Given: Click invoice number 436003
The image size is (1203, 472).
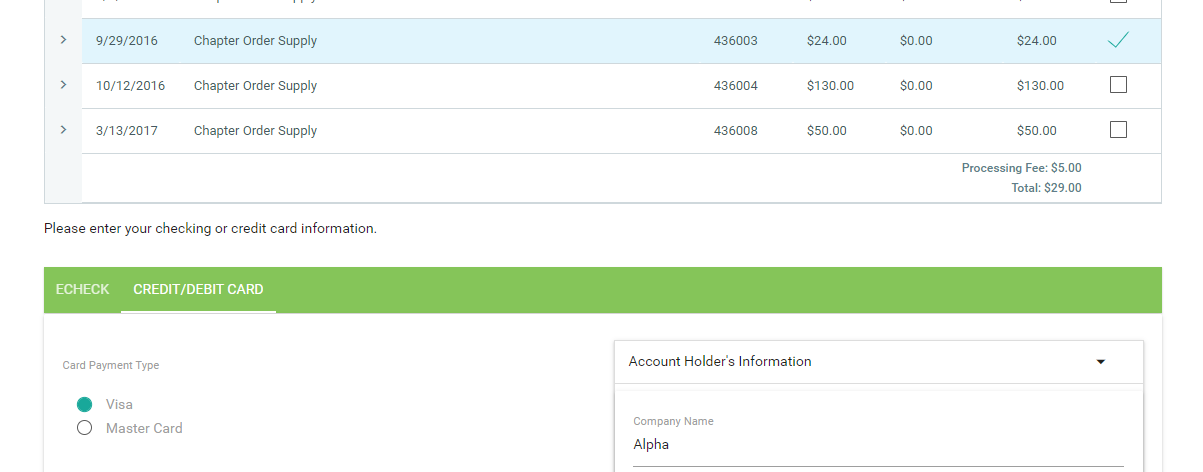Looking at the screenshot, I should click(735, 41).
